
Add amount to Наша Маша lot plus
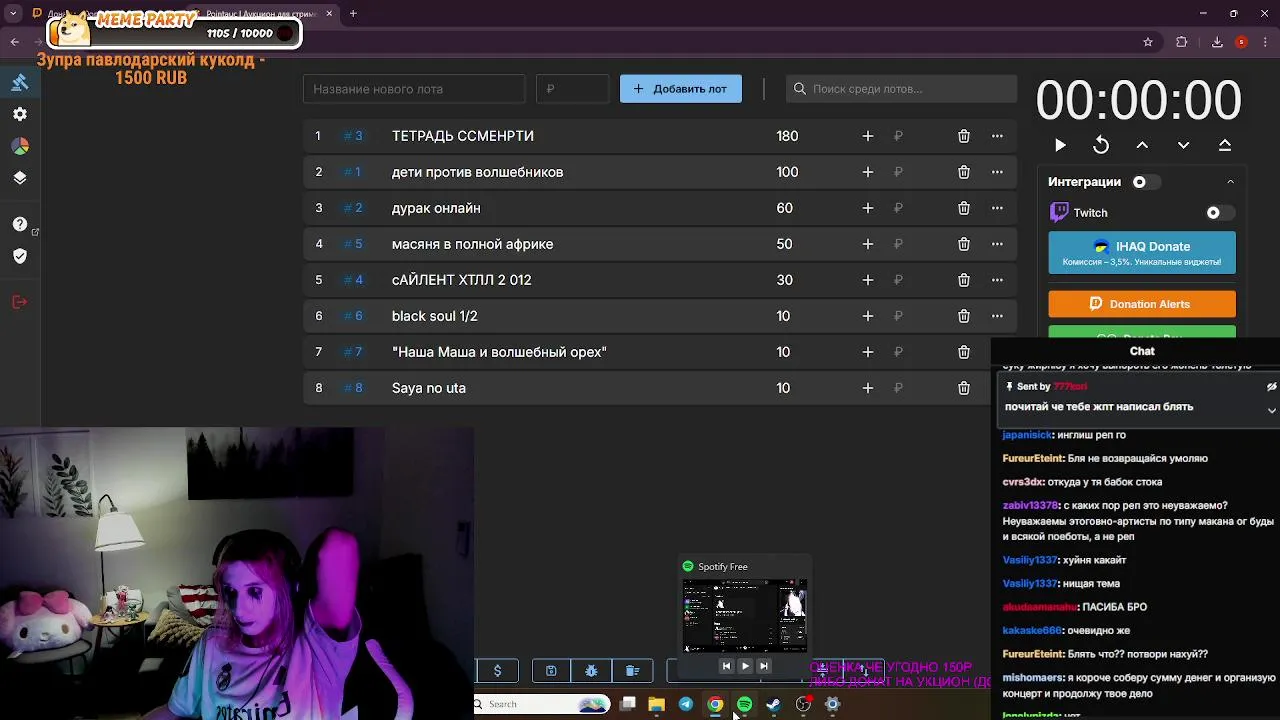(868, 352)
